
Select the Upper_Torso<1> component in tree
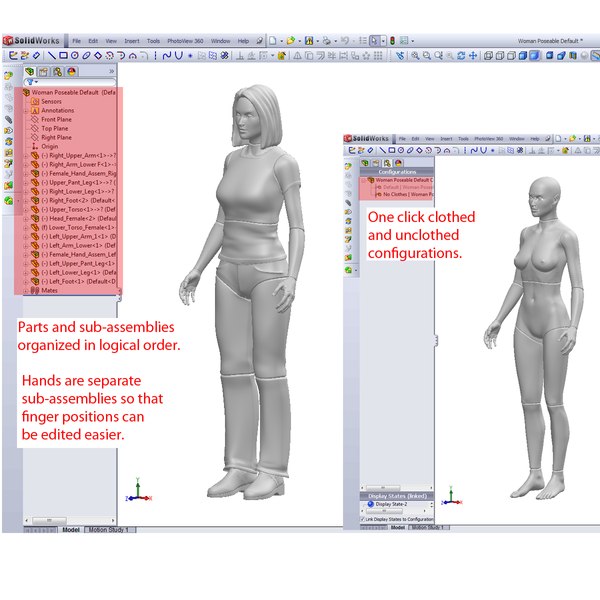coord(73,210)
